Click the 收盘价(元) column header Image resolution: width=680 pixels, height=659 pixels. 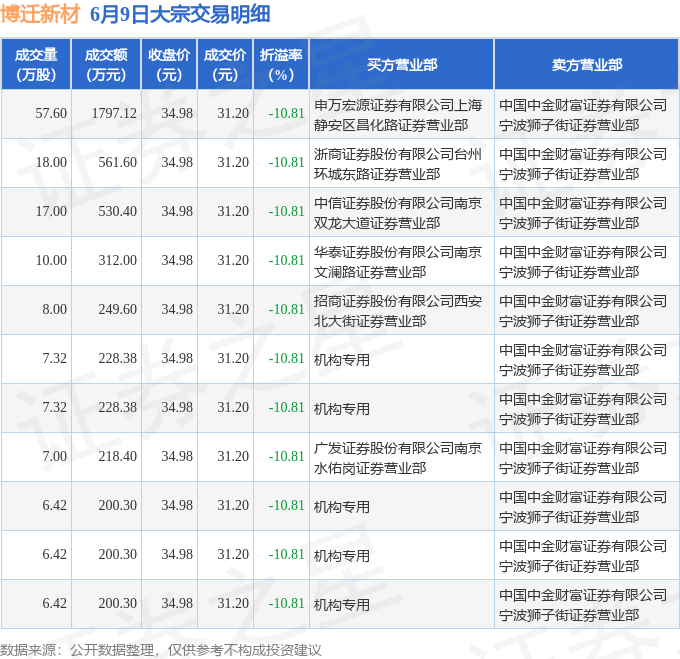(169, 65)
